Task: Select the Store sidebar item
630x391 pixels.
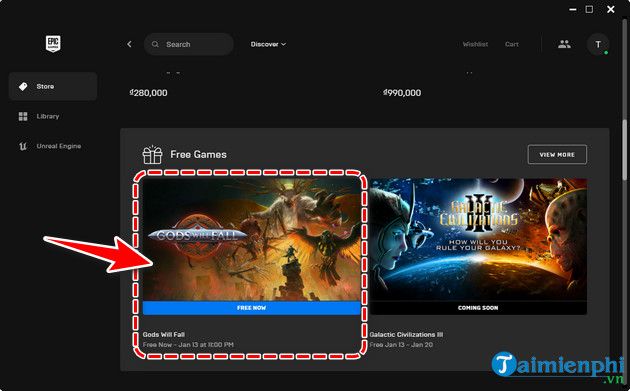Action: tap(53, 86)
